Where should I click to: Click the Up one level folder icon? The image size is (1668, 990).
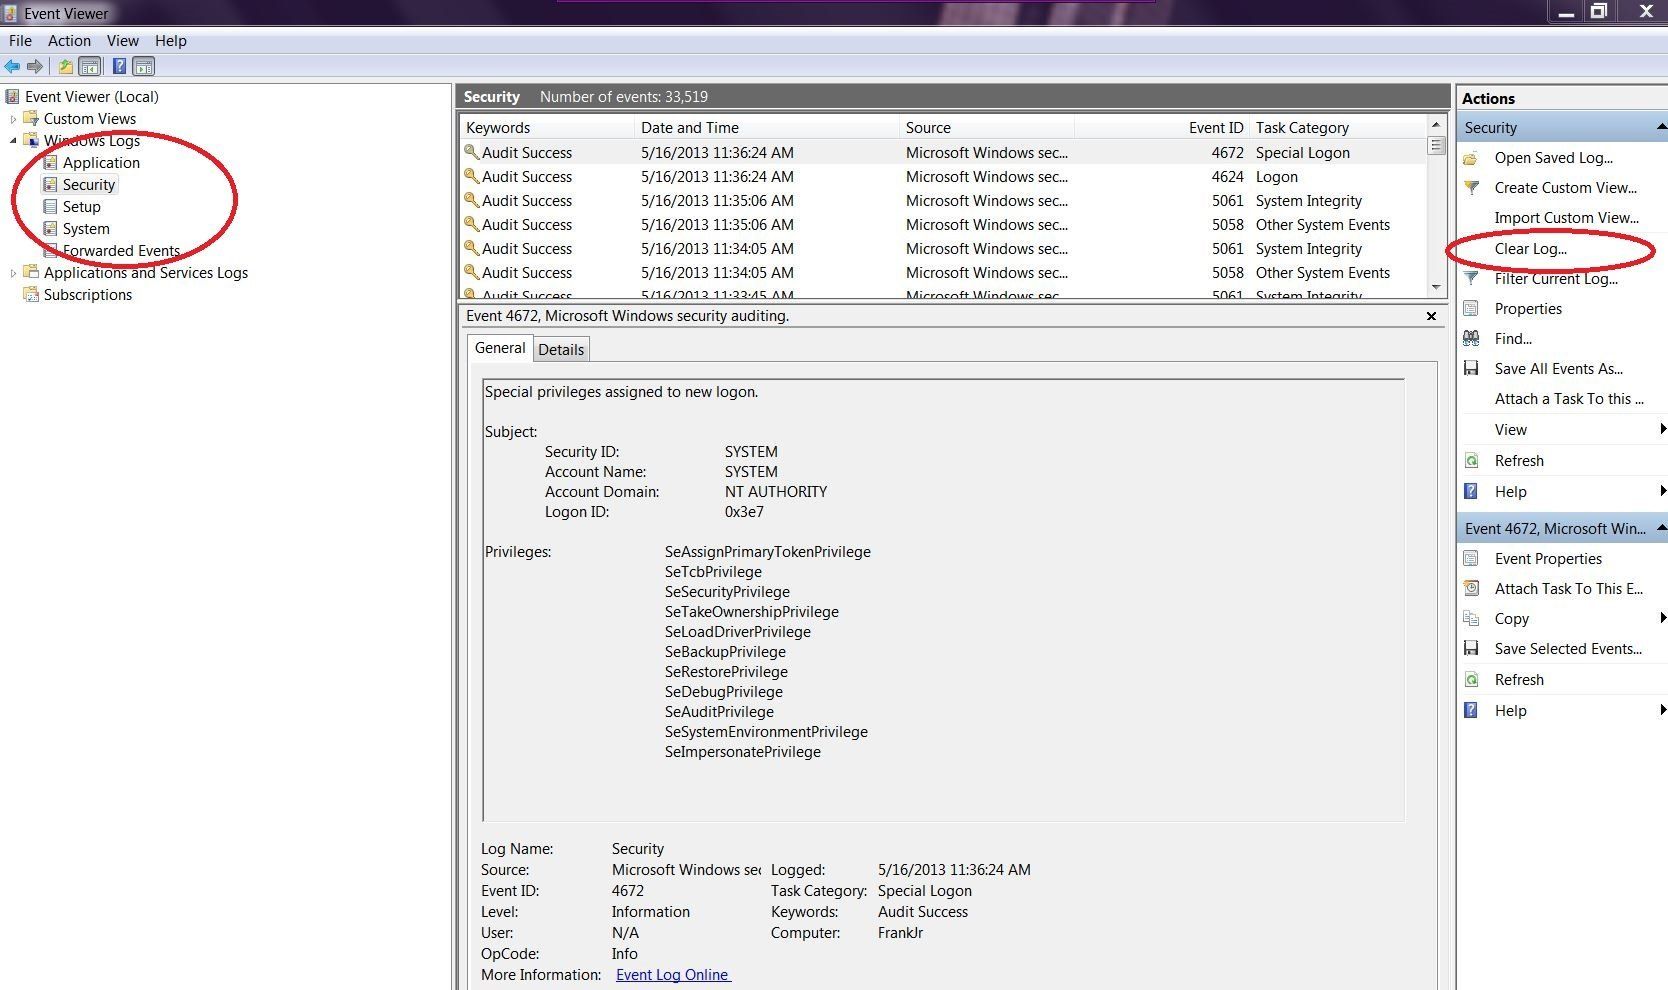tap(65, 67)
